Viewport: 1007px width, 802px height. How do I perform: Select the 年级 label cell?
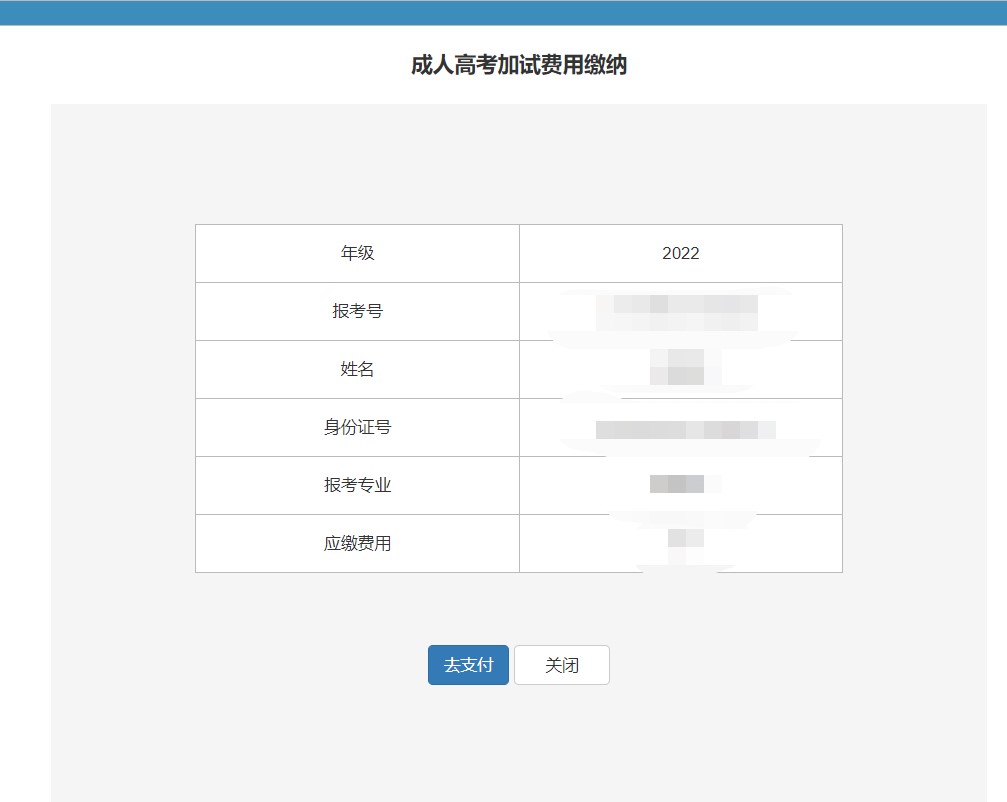point(357,253)
